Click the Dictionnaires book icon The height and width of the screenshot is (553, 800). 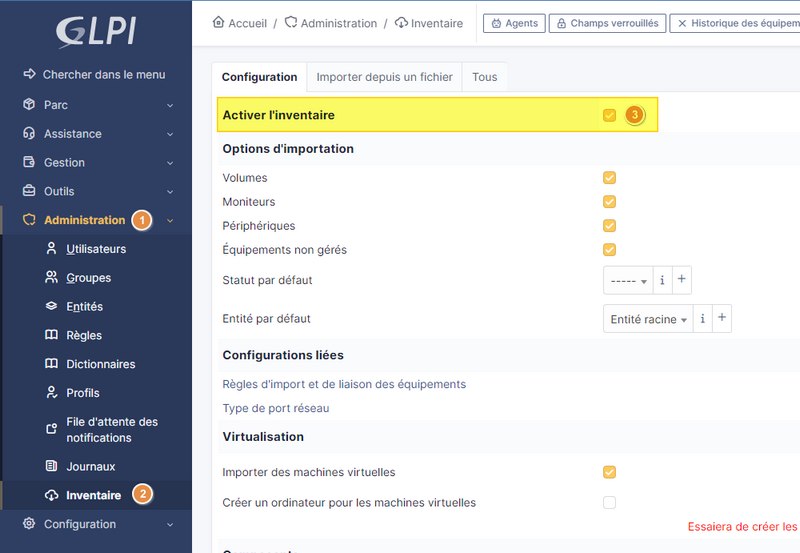tap(51, 363)
